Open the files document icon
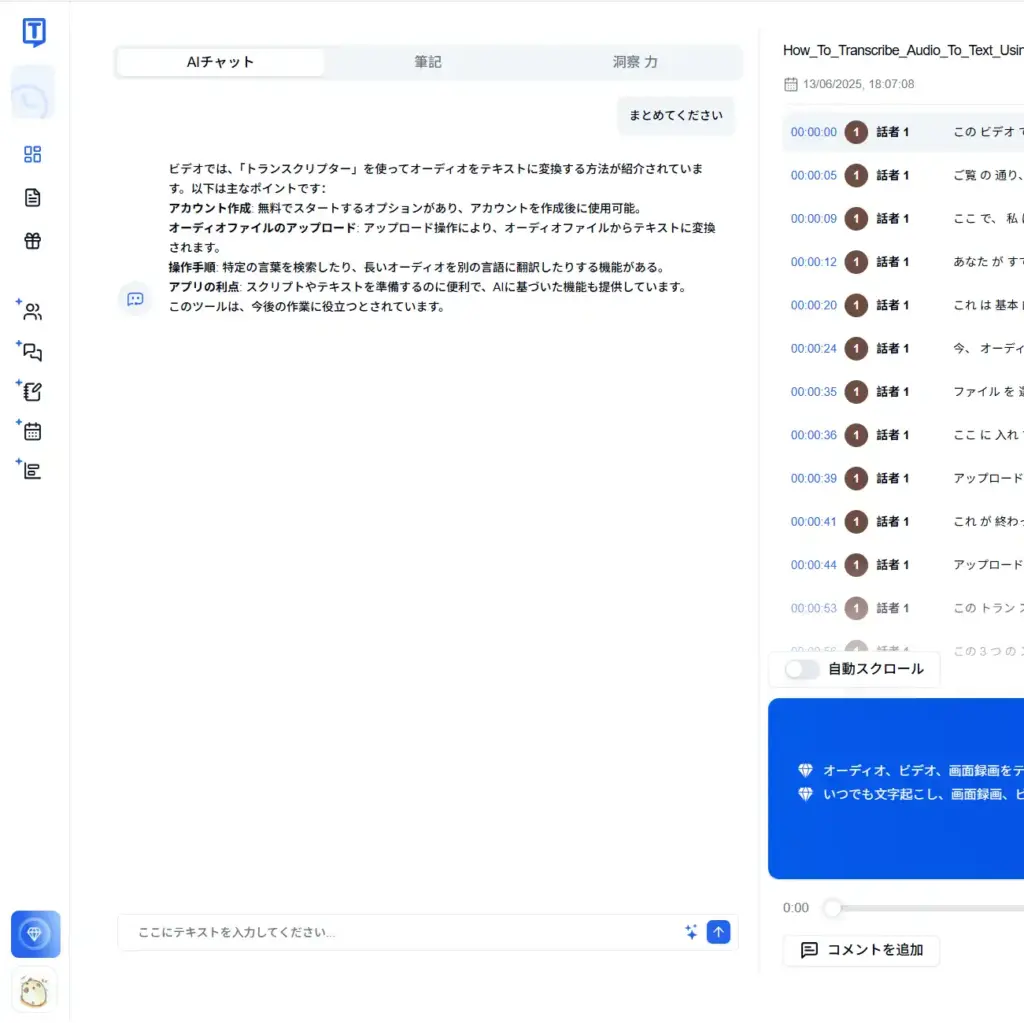Screen dimensions: 1024x1024 [33, 197]
